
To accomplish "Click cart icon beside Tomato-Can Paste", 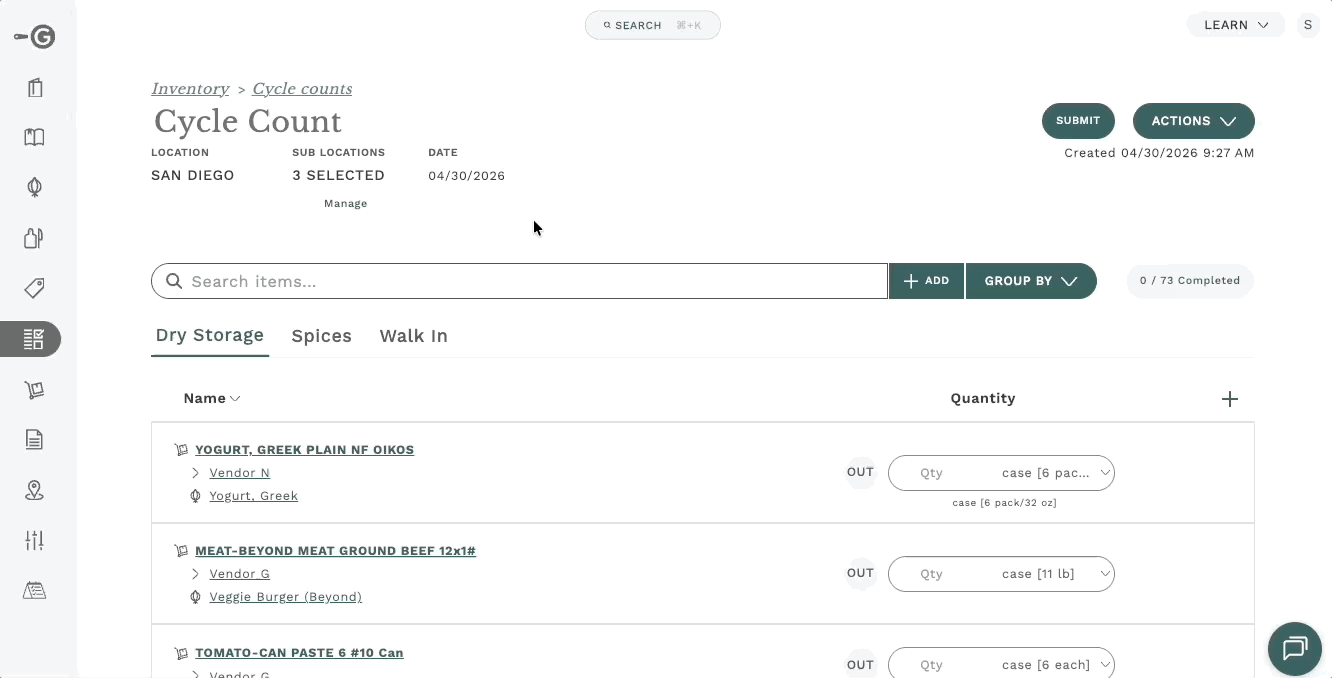I will [x=181, y=653].
